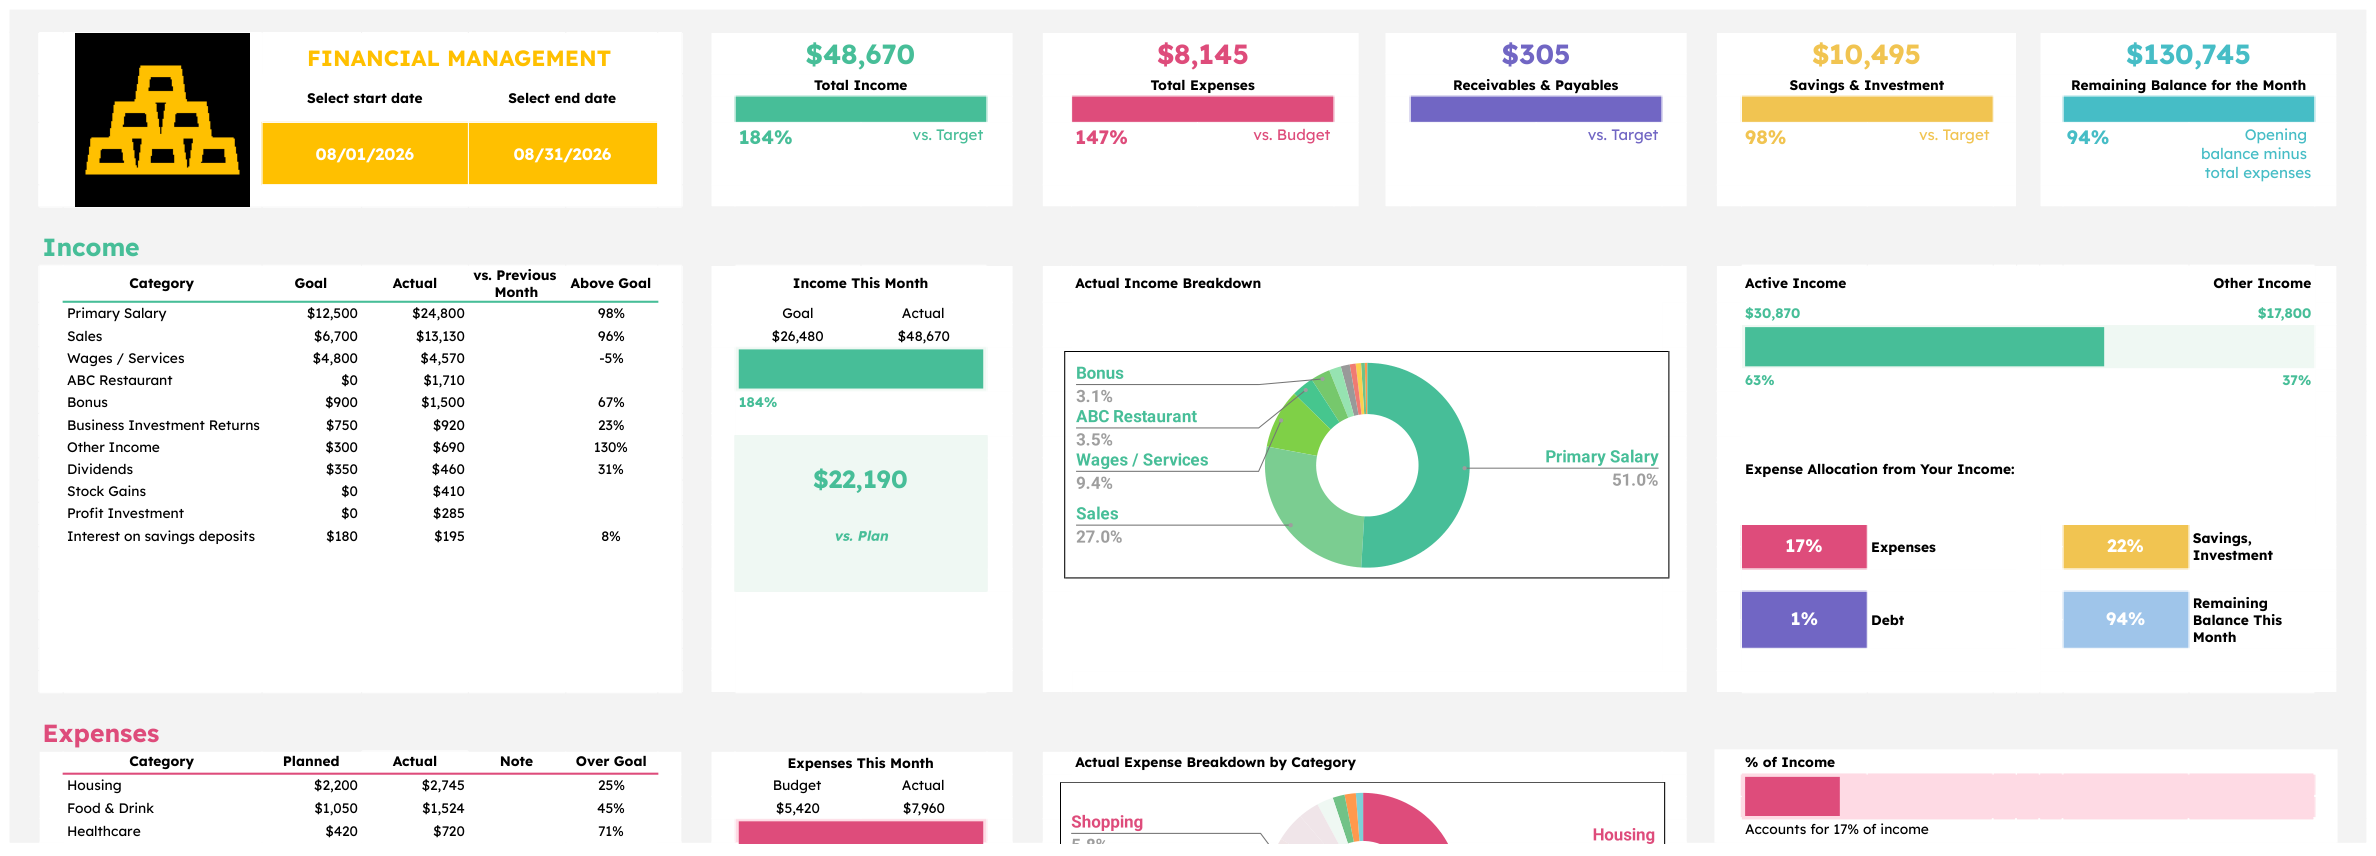The width and height of the screenshot is (2376, 856).
Task: Click the Expenses section heading
Action: [x=101, y=734]
